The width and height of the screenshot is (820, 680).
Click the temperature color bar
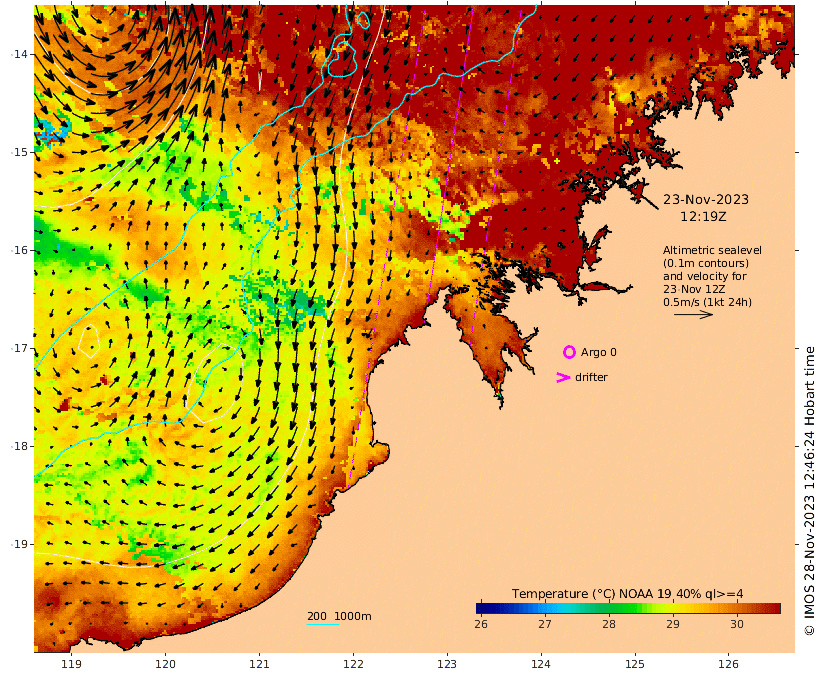point(628,608)
